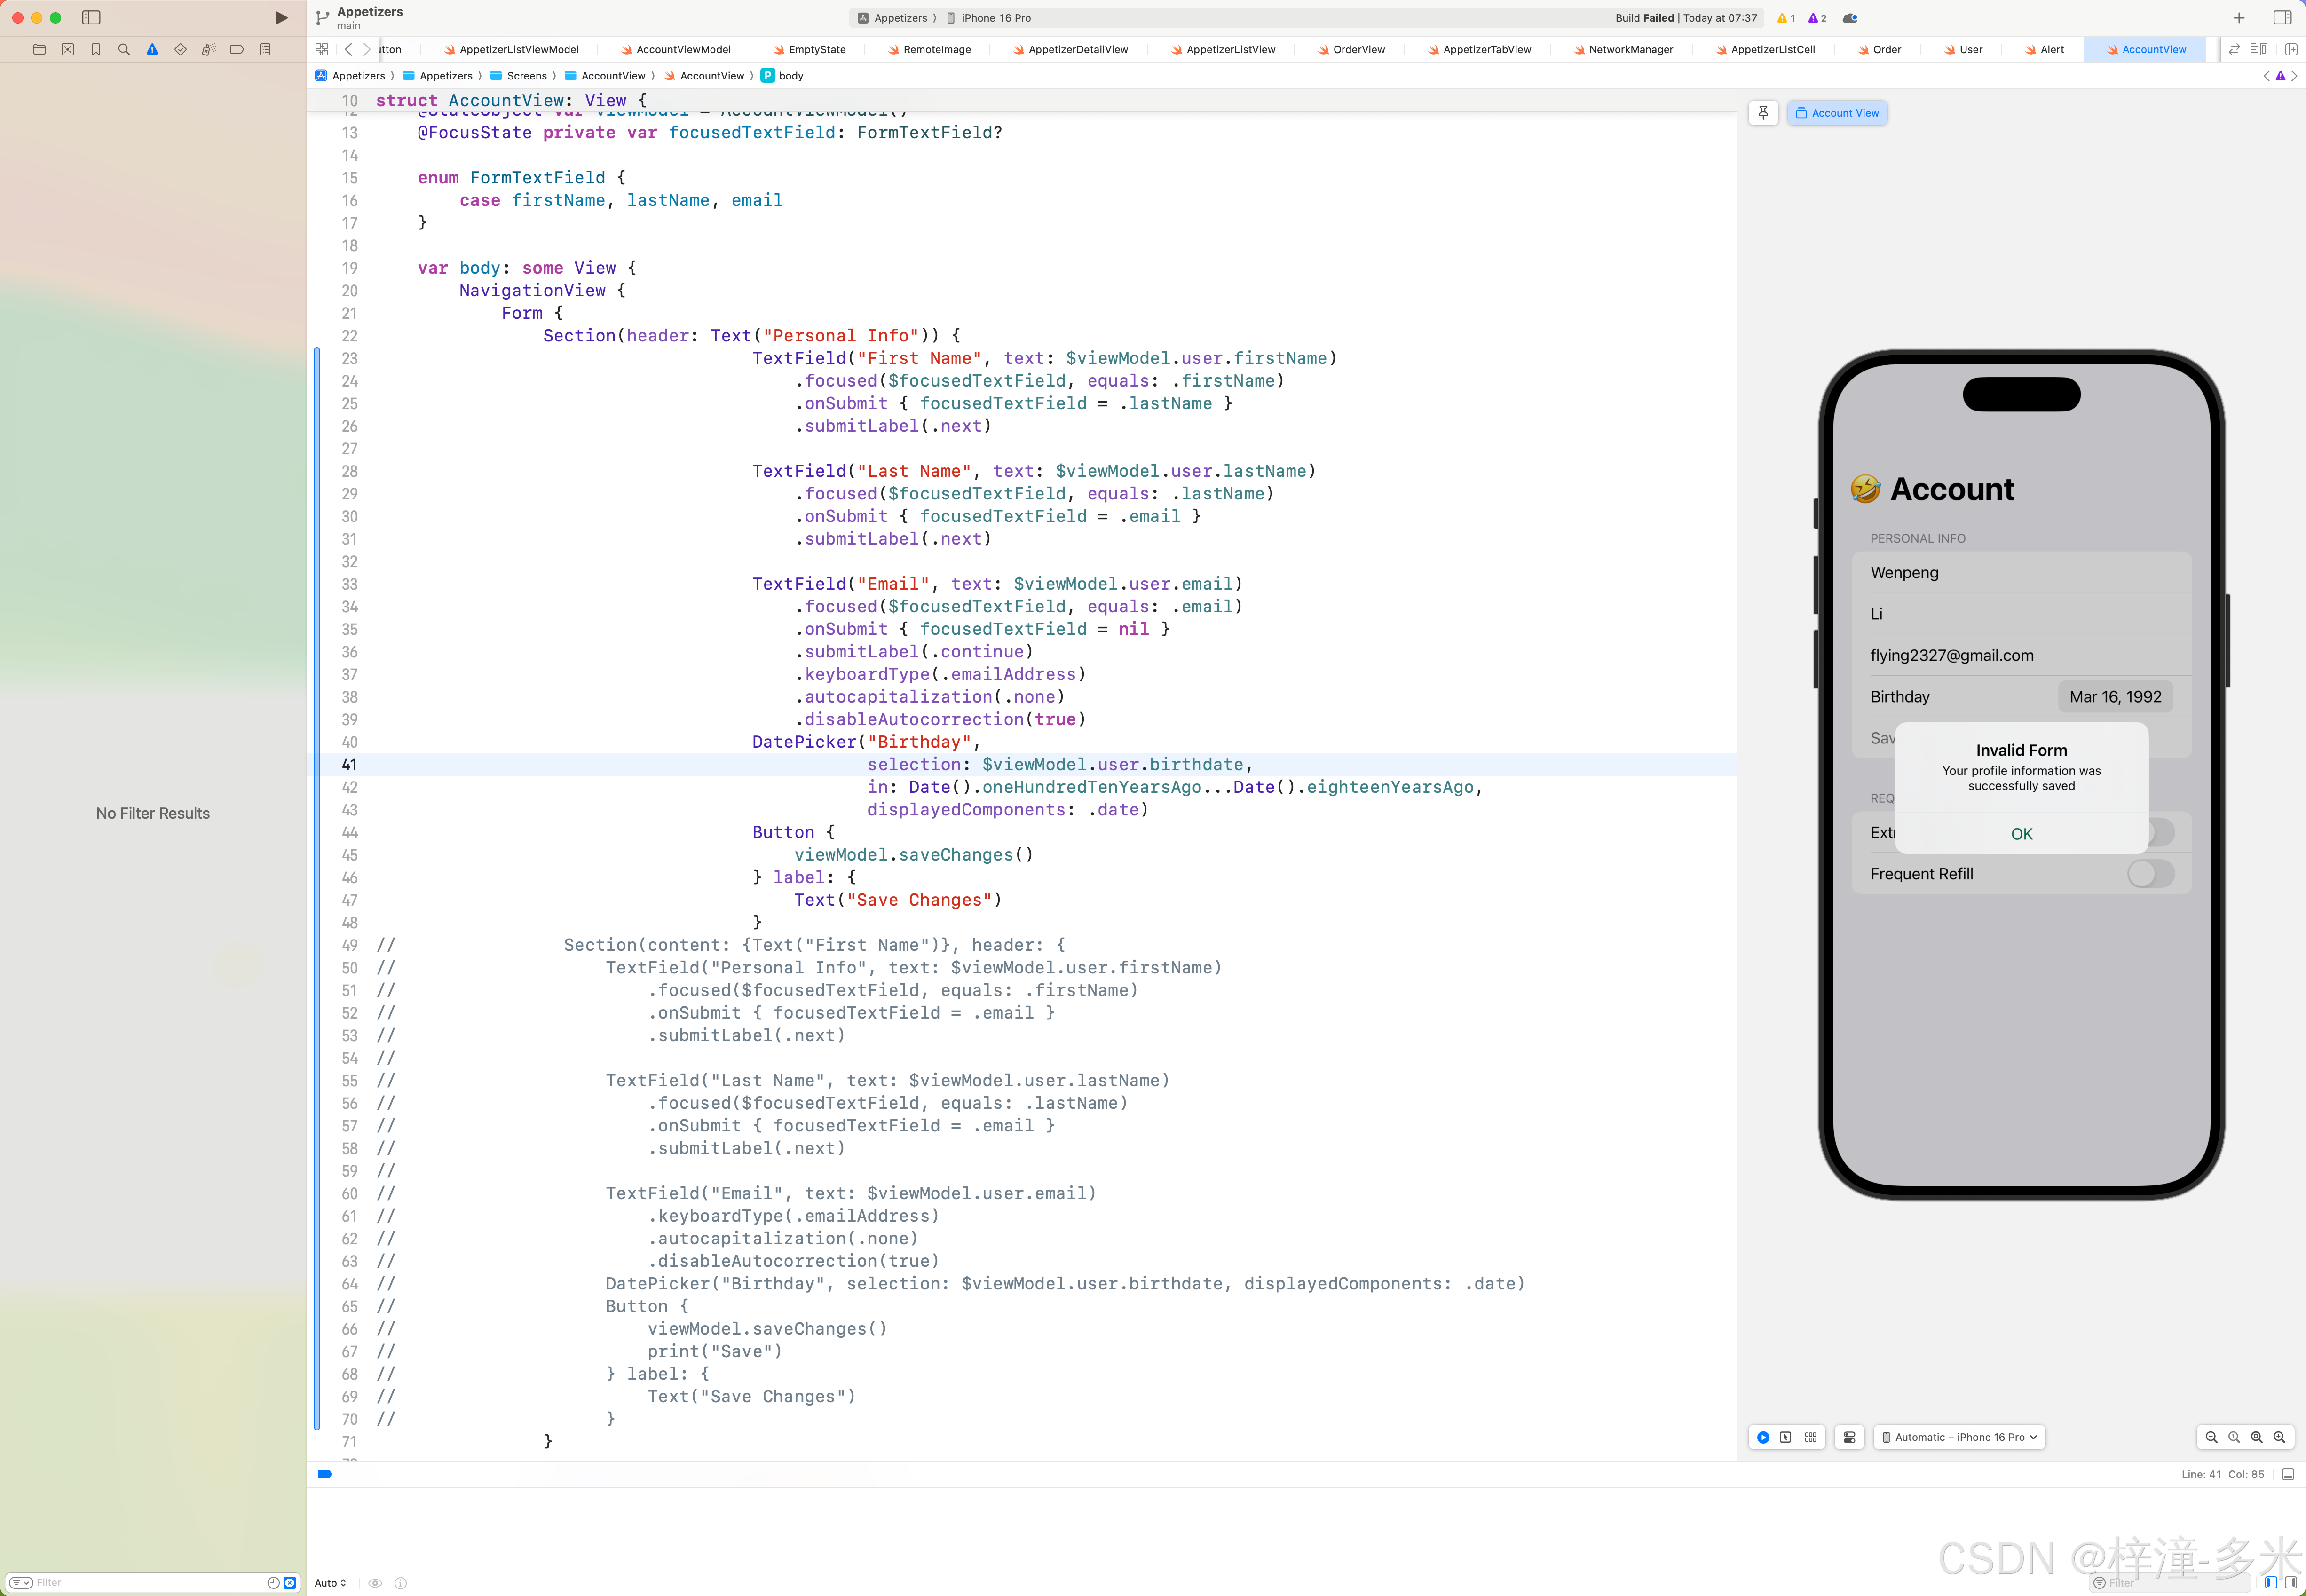Viewport: 2306px width, 1596px height.
Task: Click the Run build play button
Action: click(x=281, y=17)
